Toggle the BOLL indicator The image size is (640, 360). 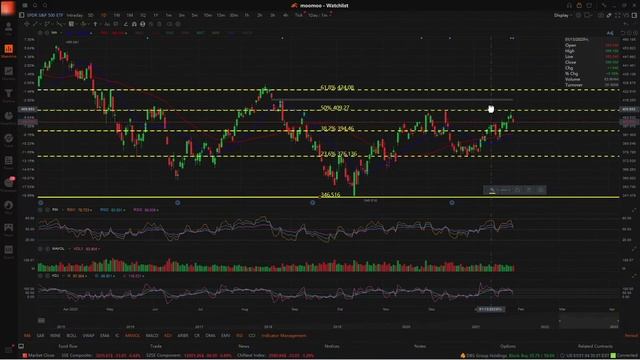coord(71,336)
